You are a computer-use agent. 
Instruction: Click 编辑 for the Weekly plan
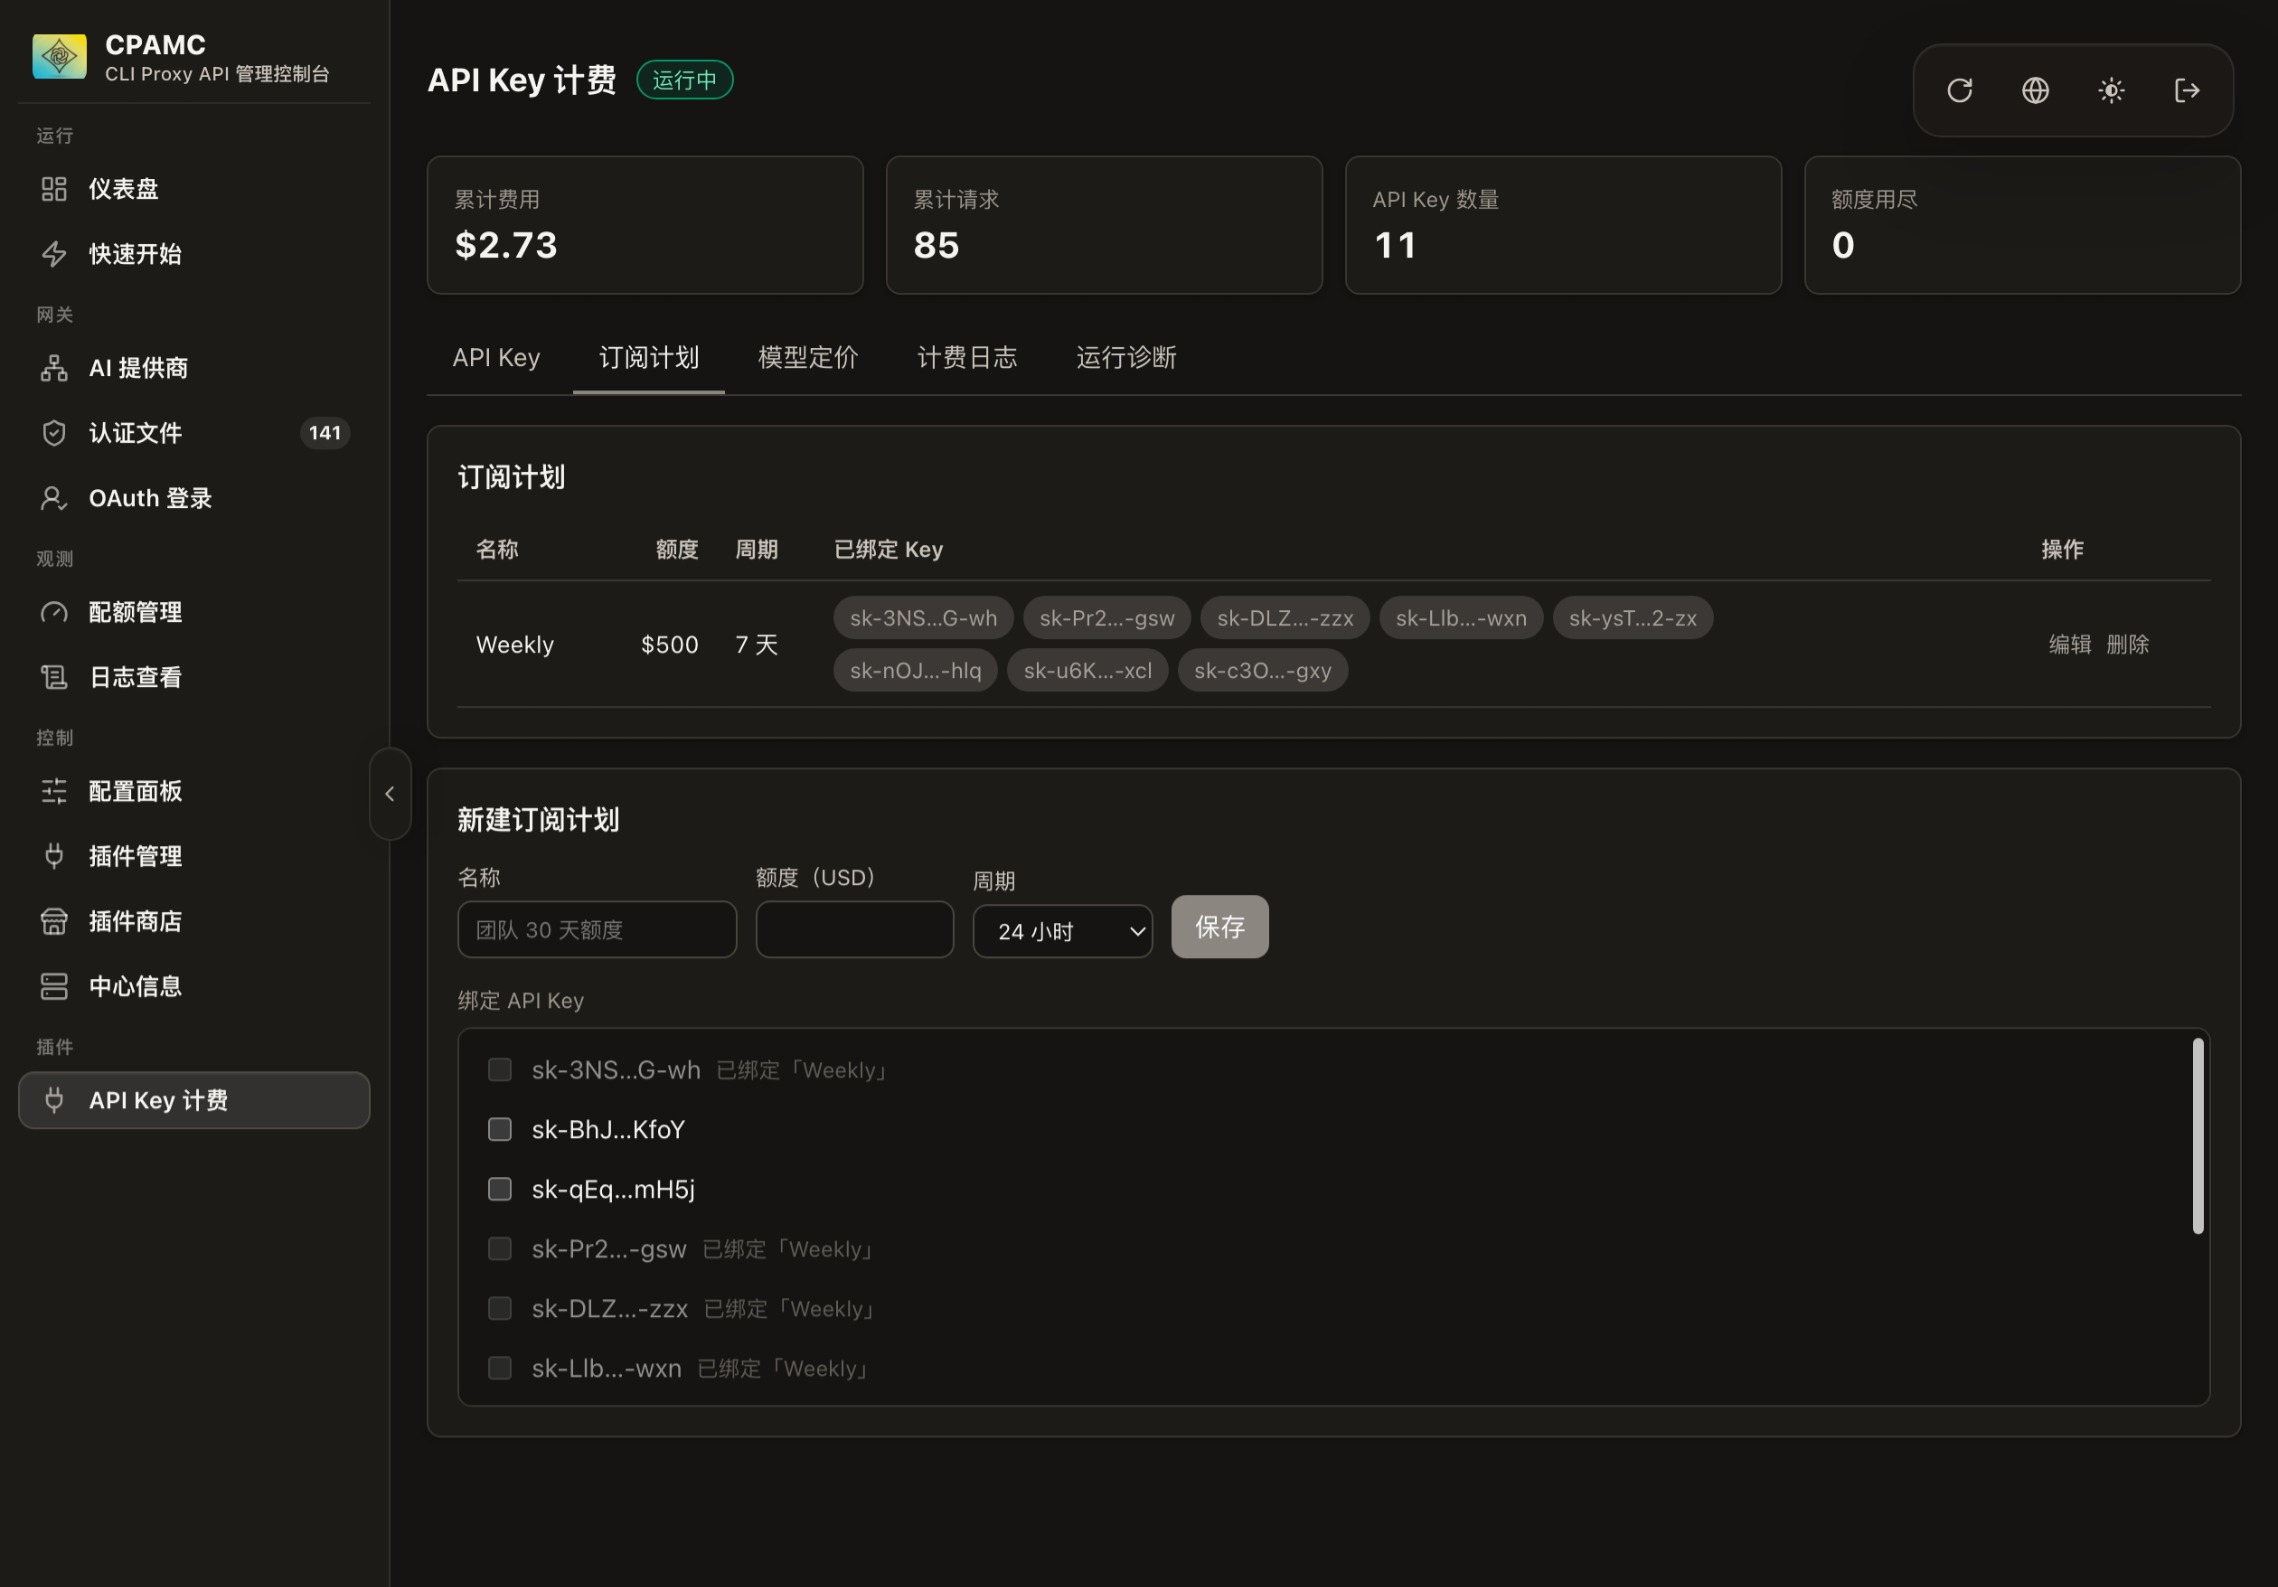point(2070,645)
